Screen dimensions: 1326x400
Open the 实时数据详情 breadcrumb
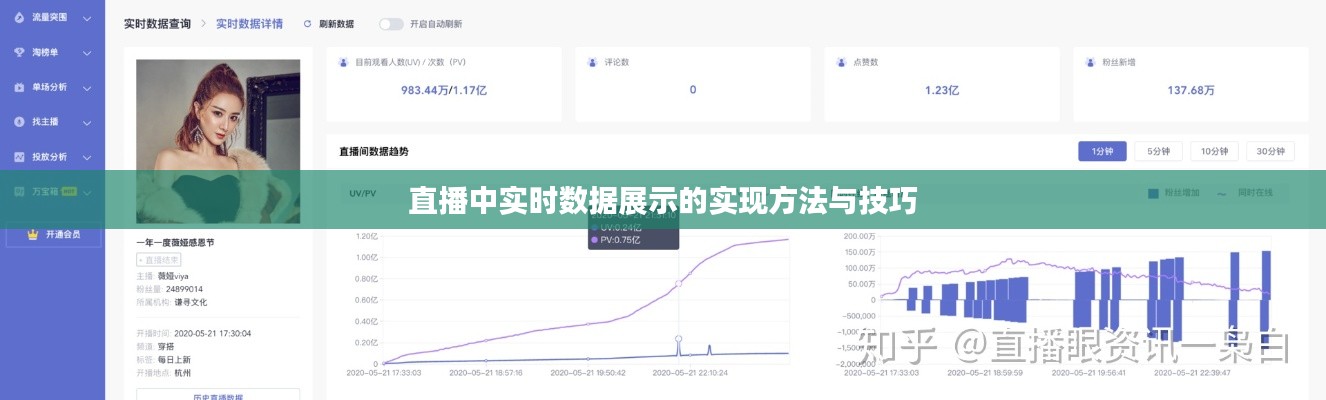coord(250,23)
